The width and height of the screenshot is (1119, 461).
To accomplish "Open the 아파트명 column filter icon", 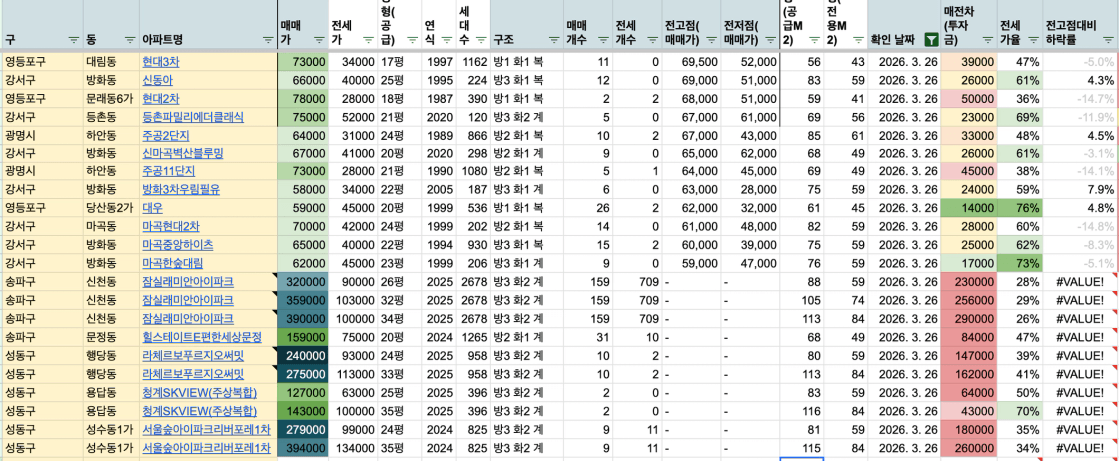I will tap(267, 40).
